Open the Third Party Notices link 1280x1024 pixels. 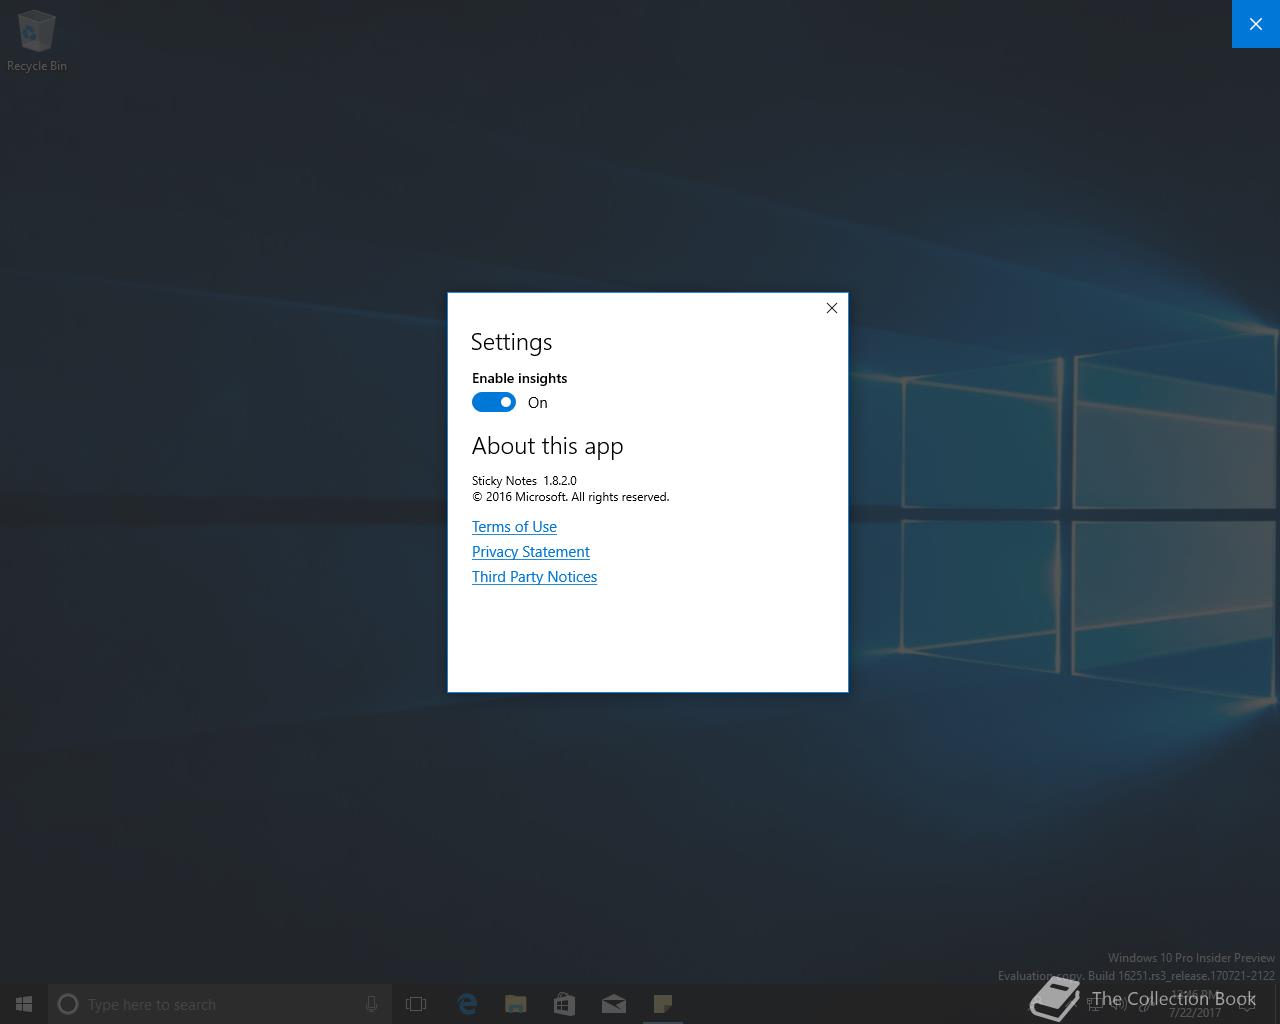coord(534,577)
